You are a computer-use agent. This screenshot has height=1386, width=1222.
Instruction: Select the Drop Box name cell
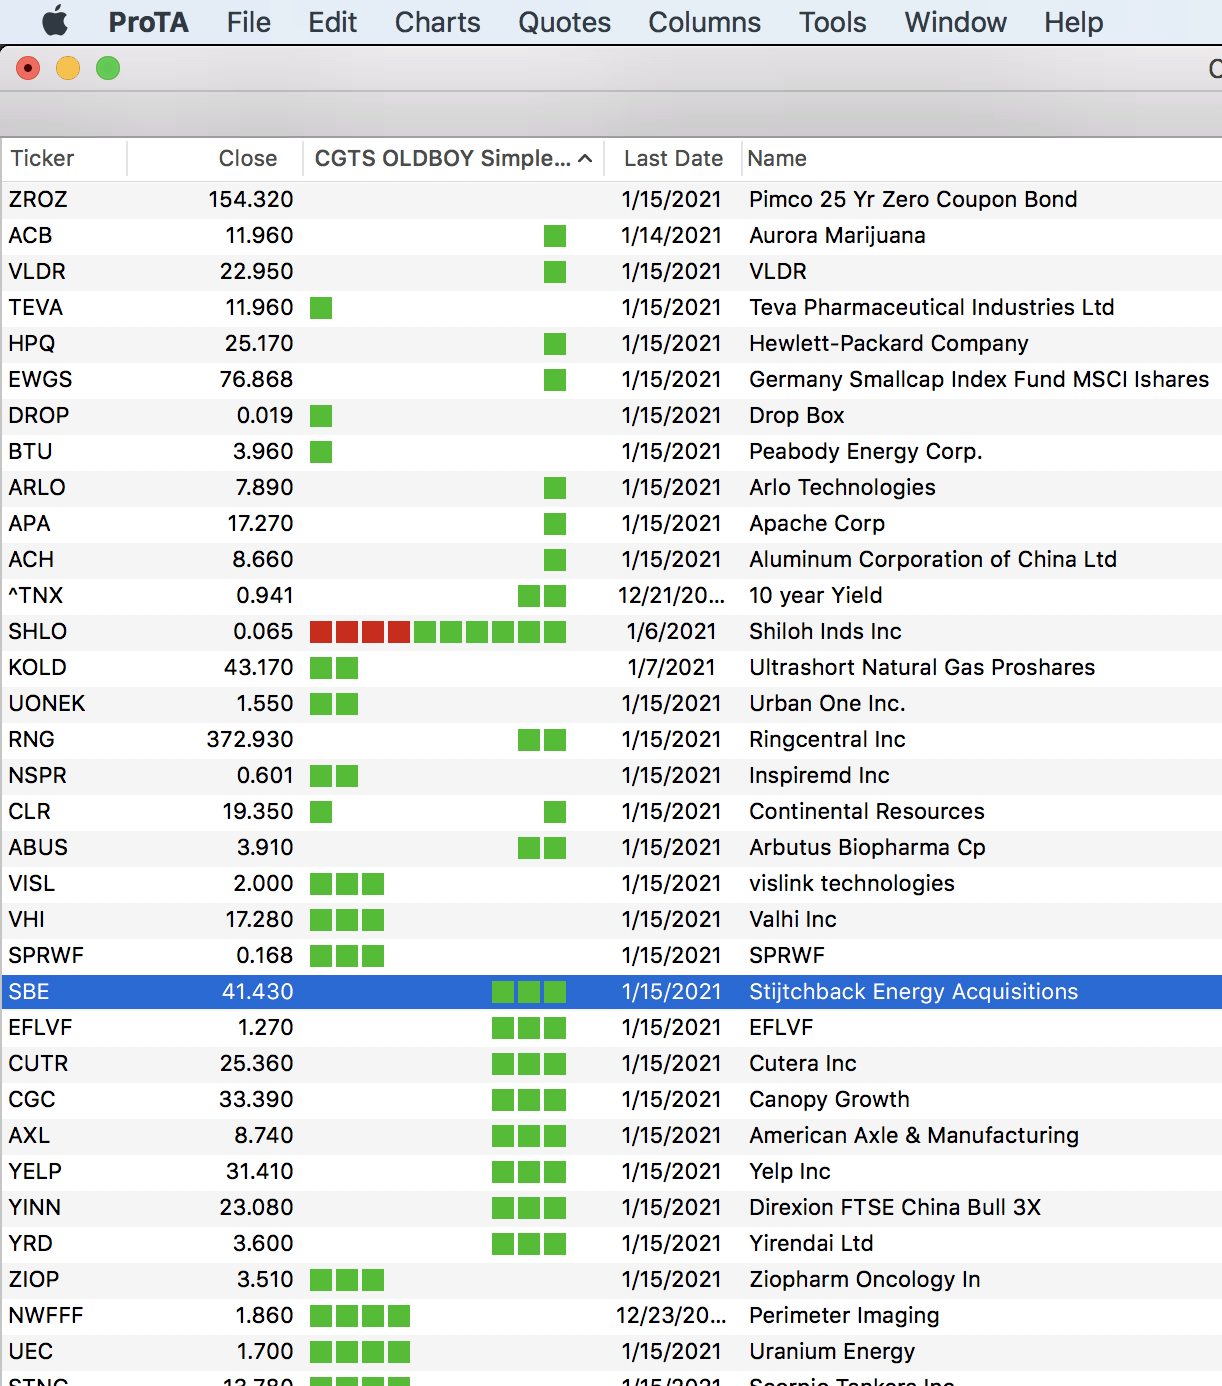(x=796, y=415)
